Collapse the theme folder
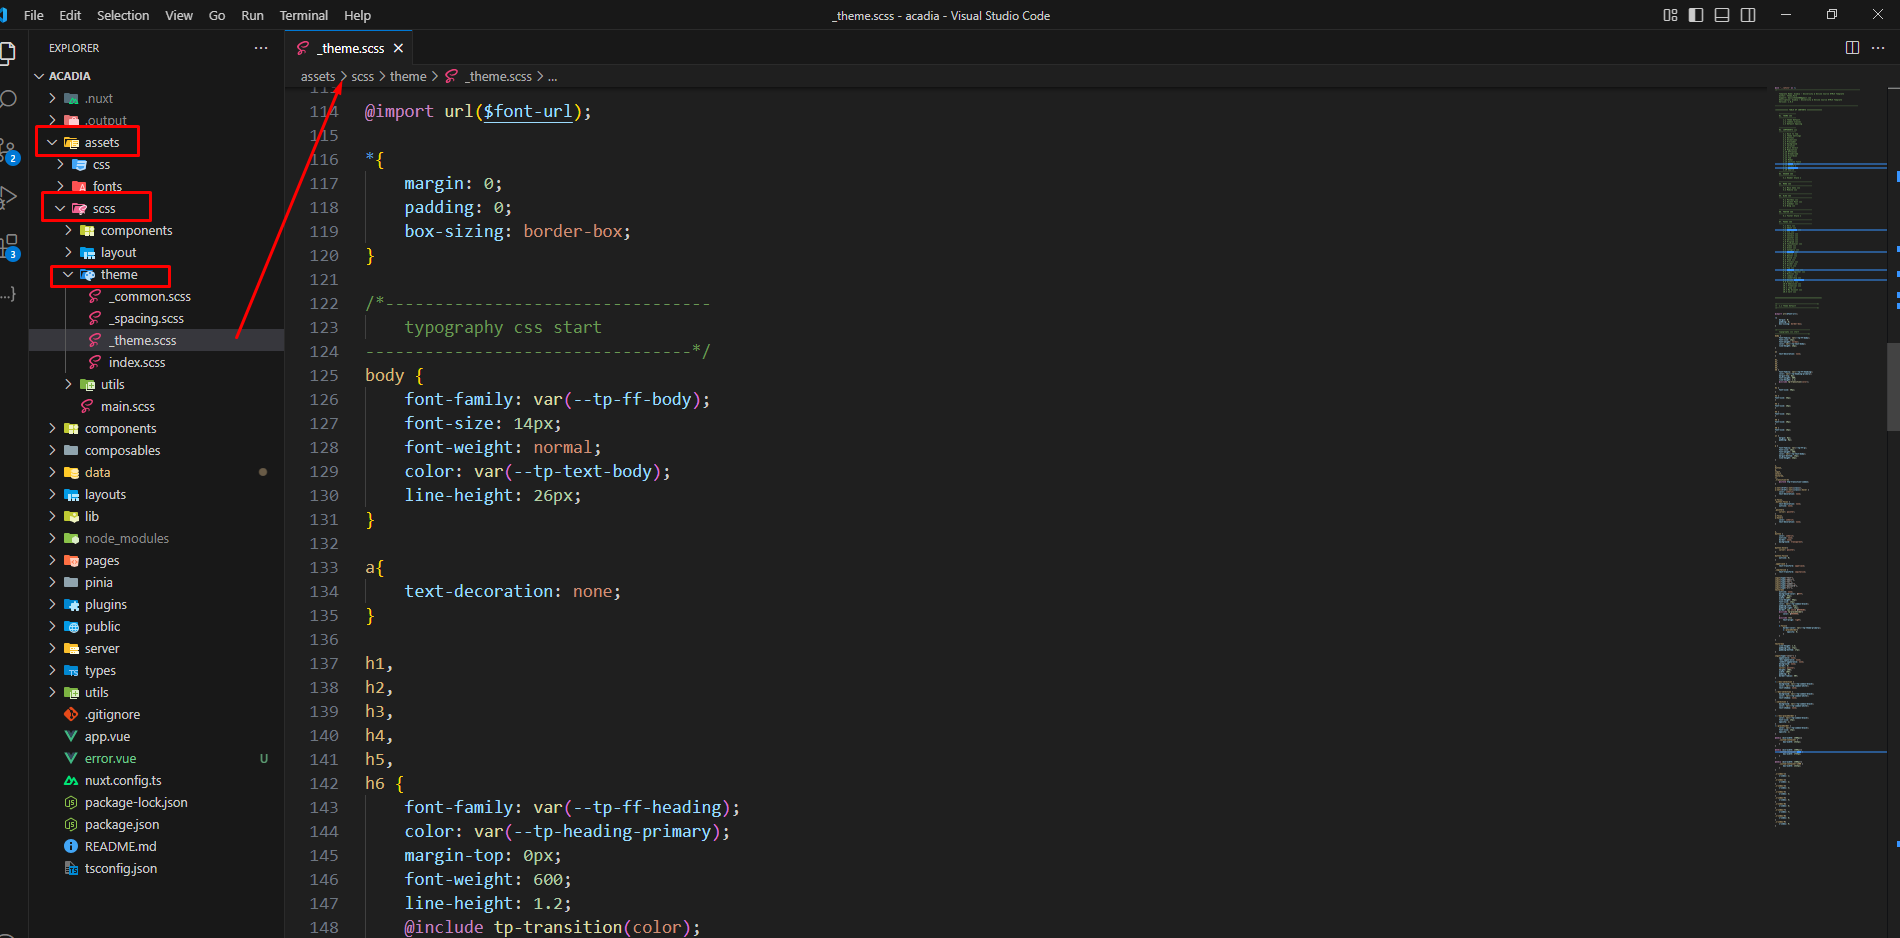 [x=157, y=274]
